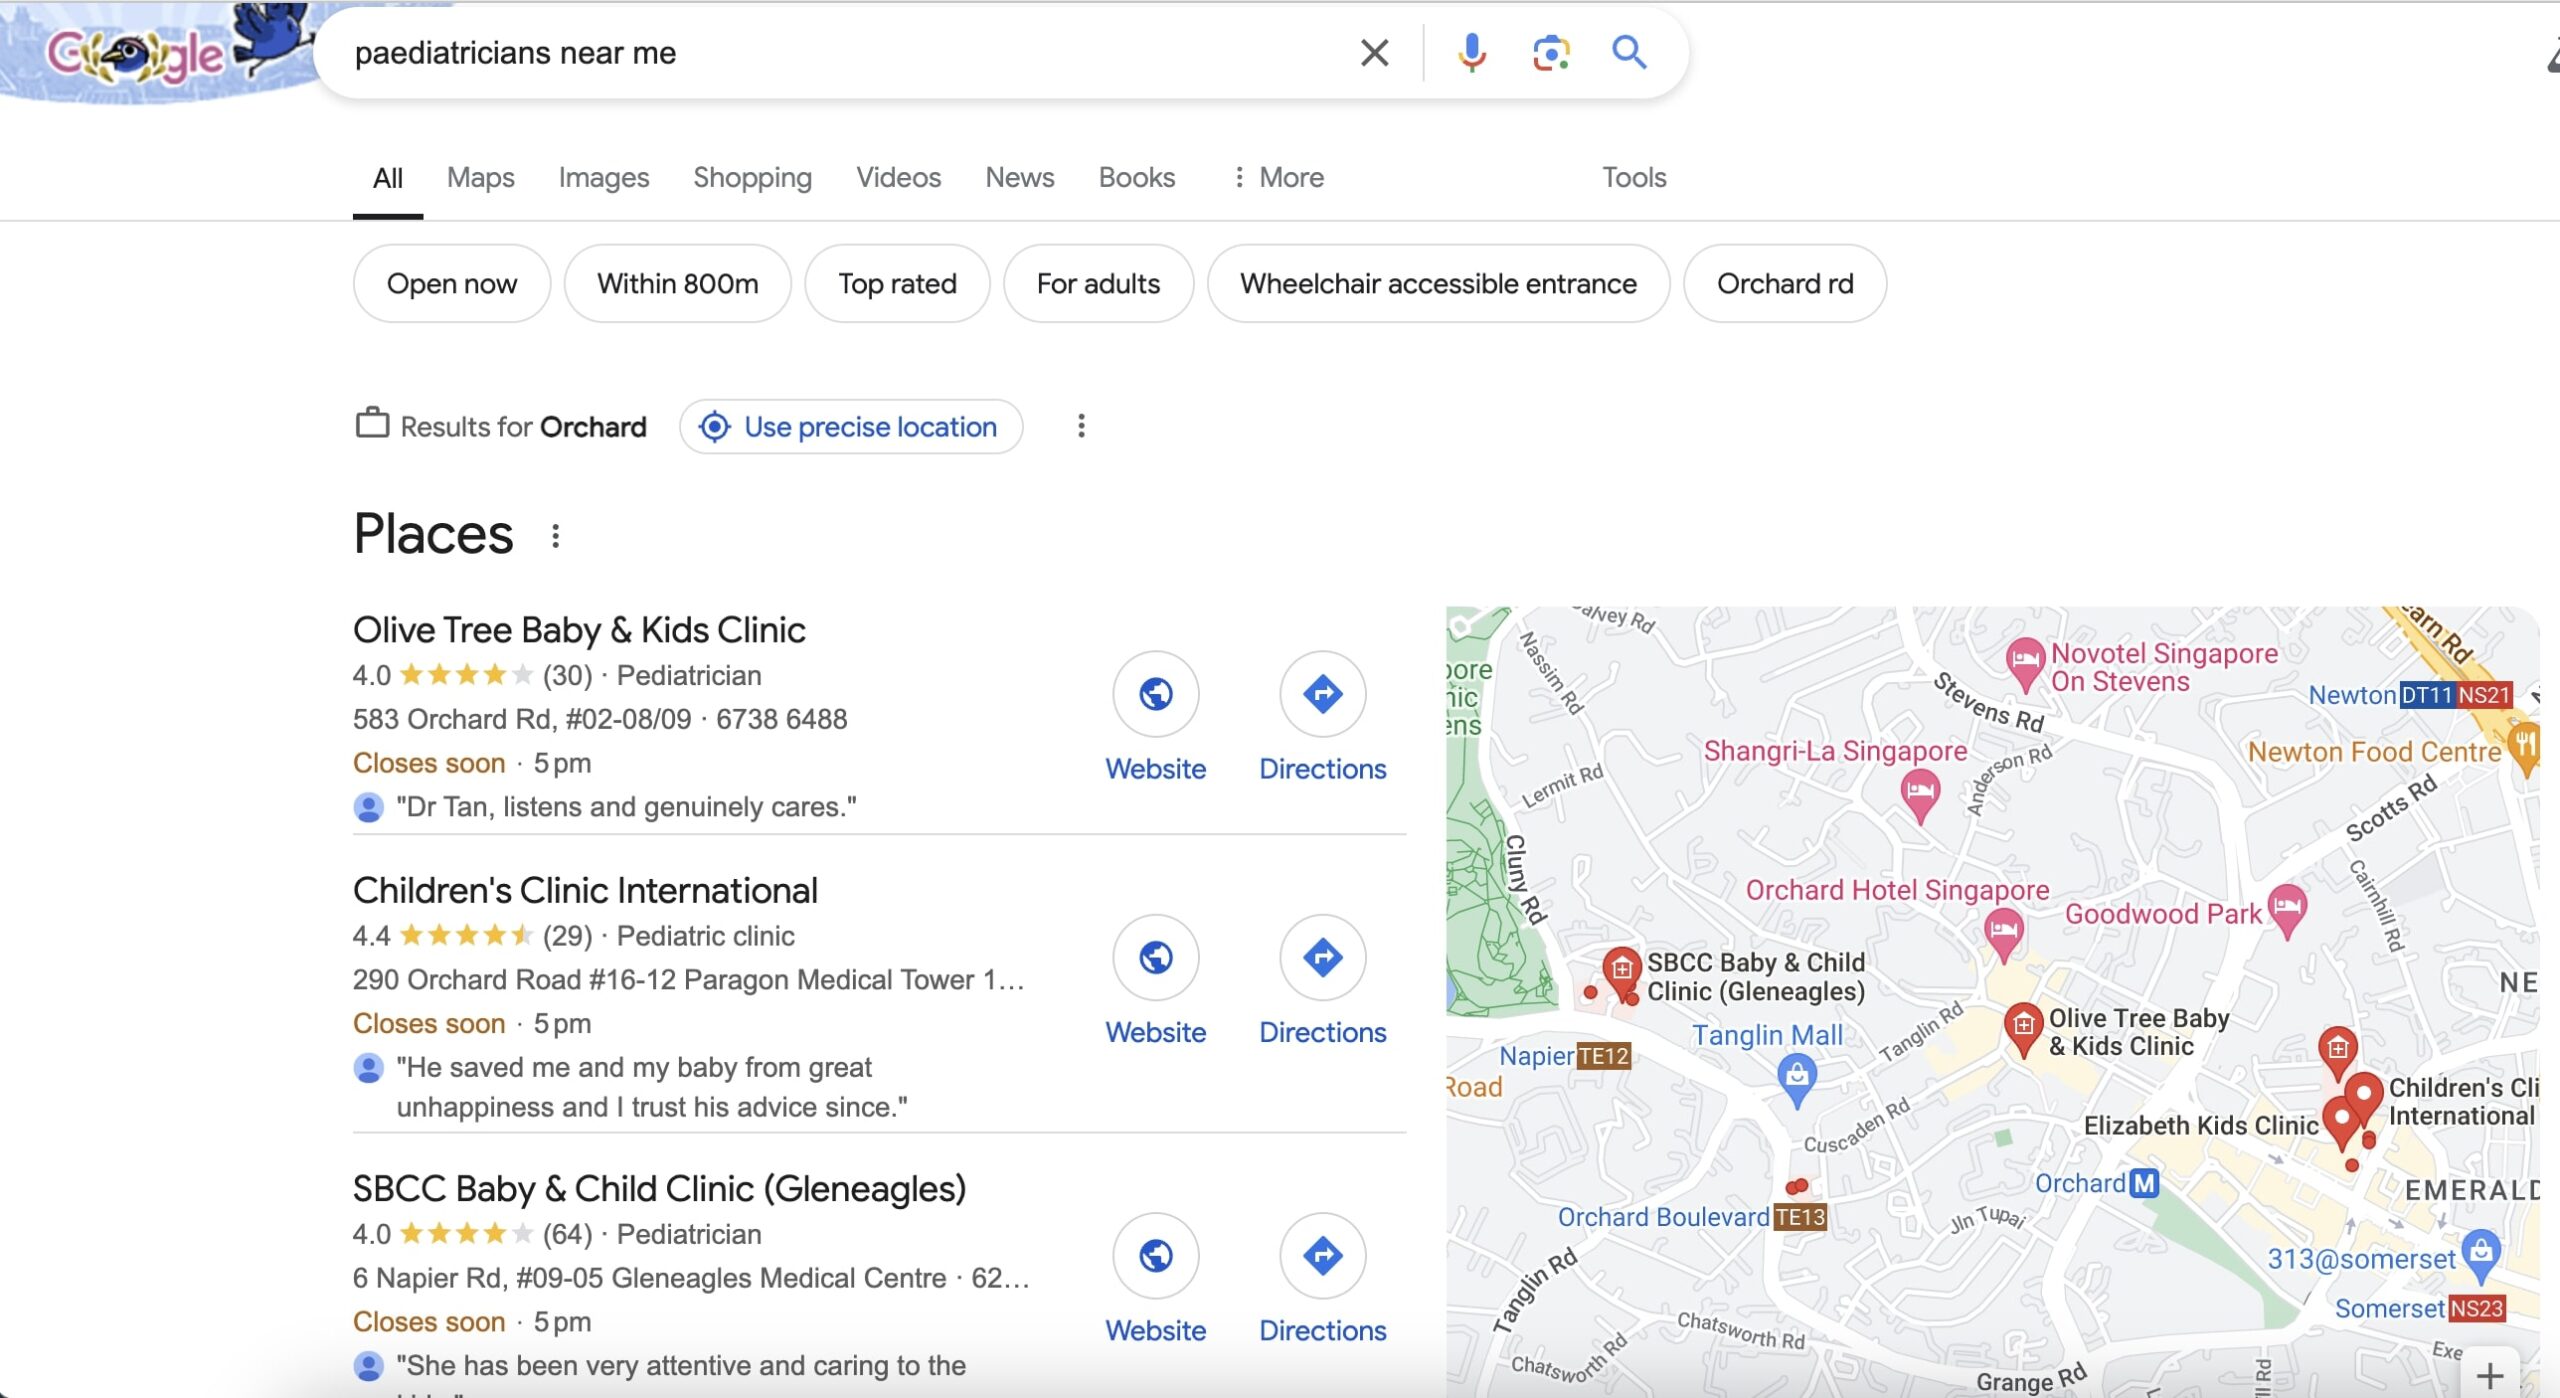
Task: Open Google Lens image search icon
Action: pyautogui.click(x=1551, y=53)
